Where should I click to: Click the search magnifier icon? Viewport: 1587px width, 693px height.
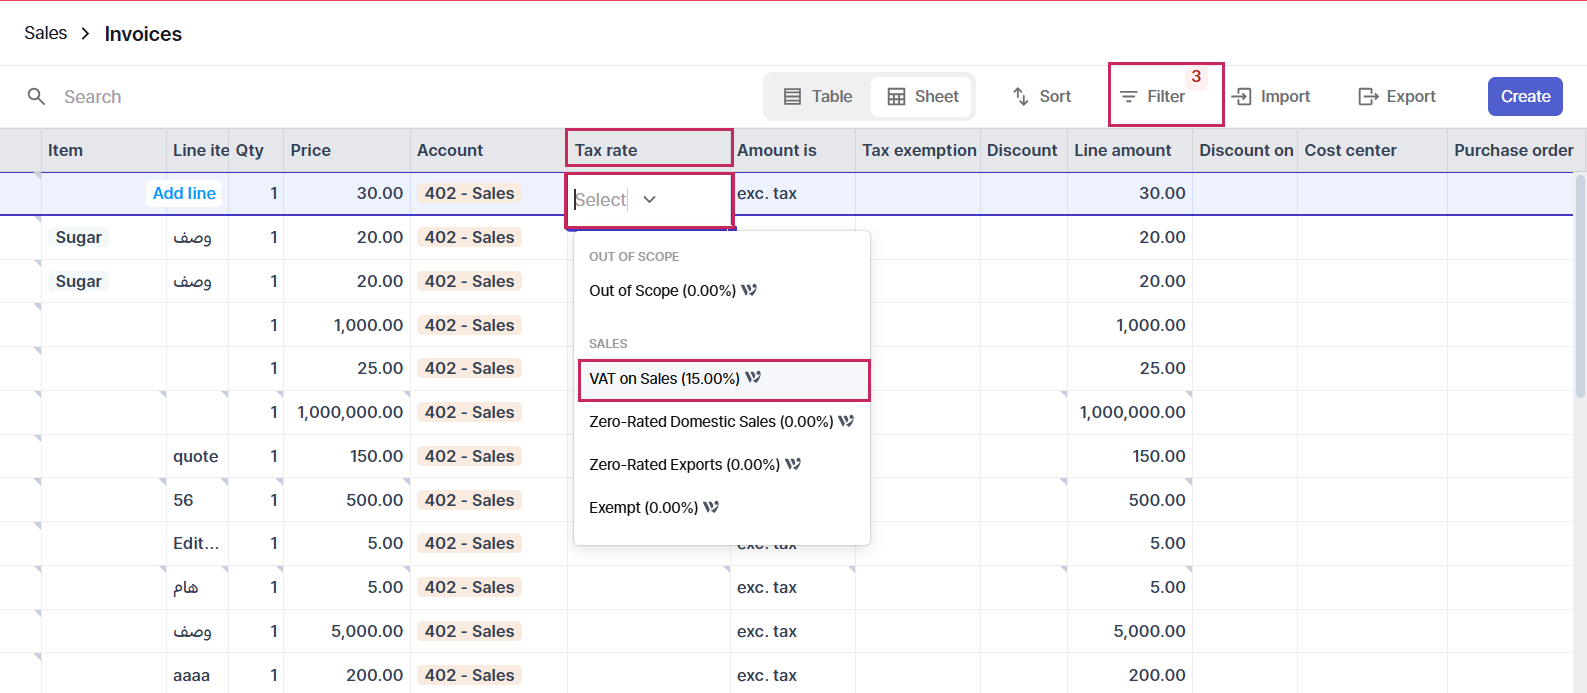coord(36,96)
